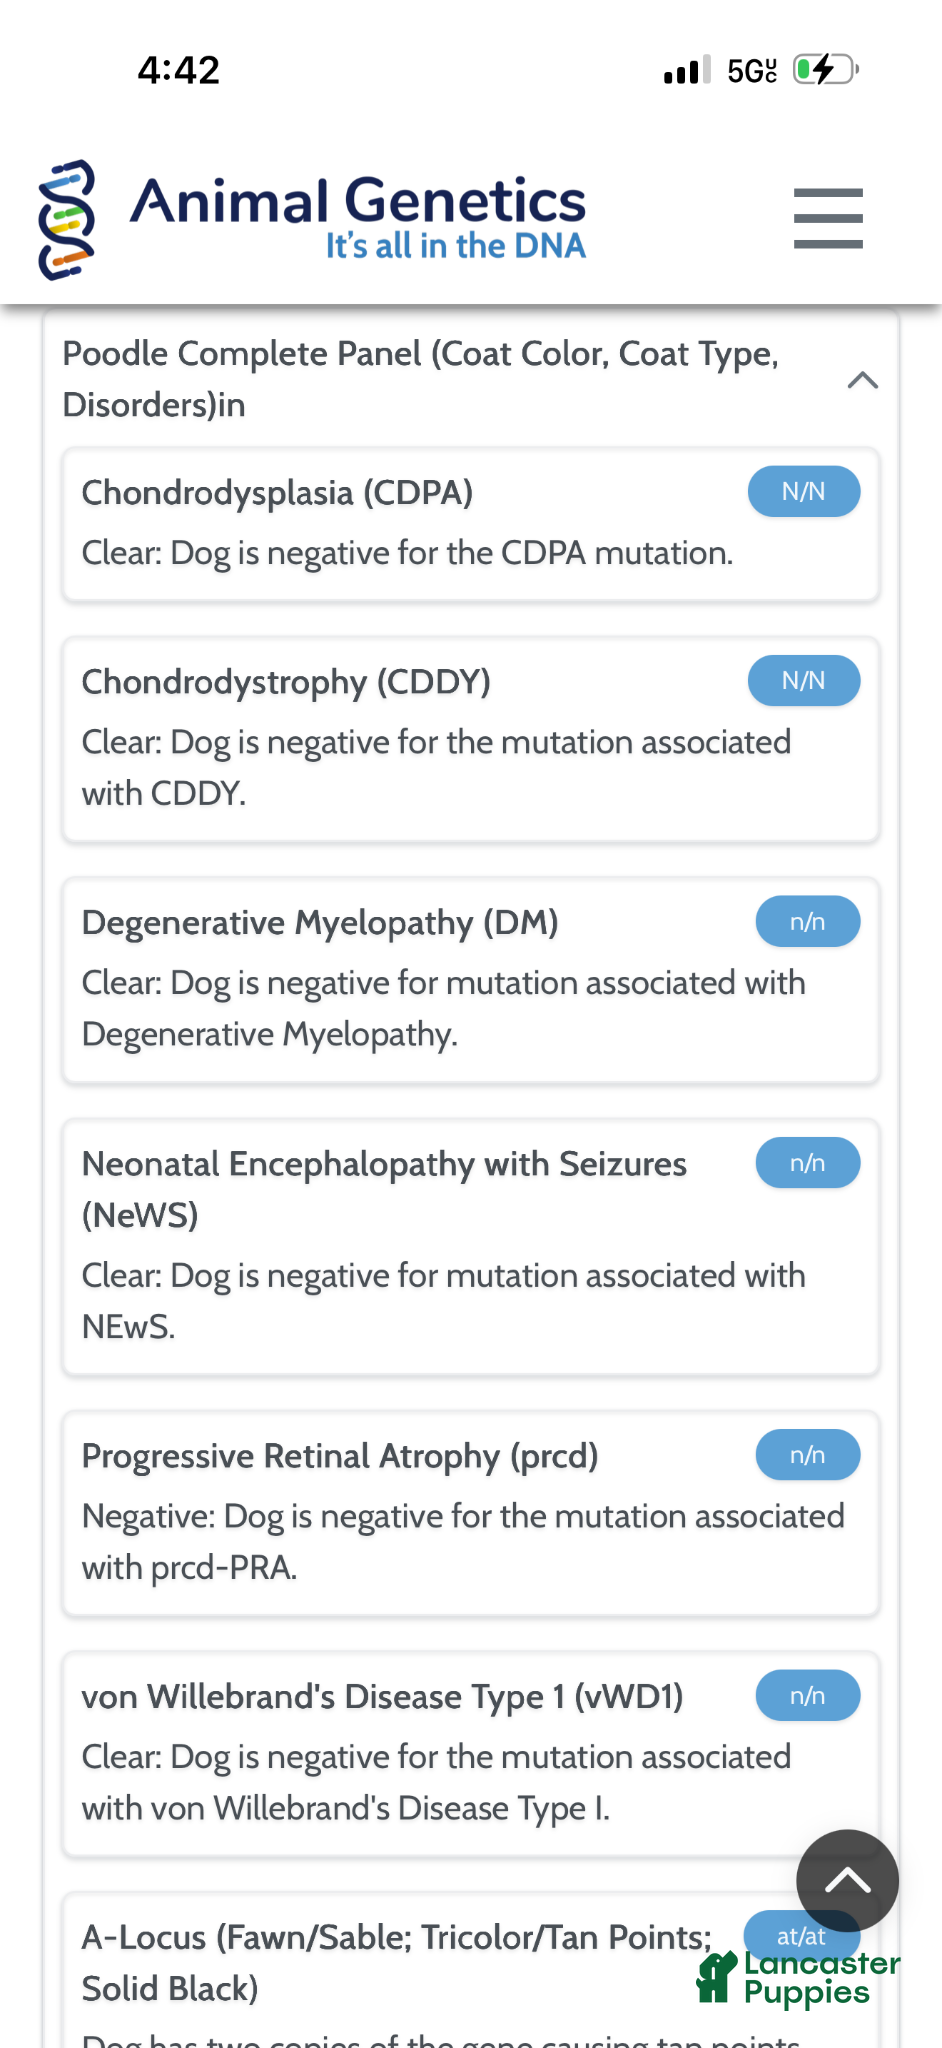Click the Animal Genetics site title text
The width and height of the screenshot is (942, 2048).
[x=358, y=200]
